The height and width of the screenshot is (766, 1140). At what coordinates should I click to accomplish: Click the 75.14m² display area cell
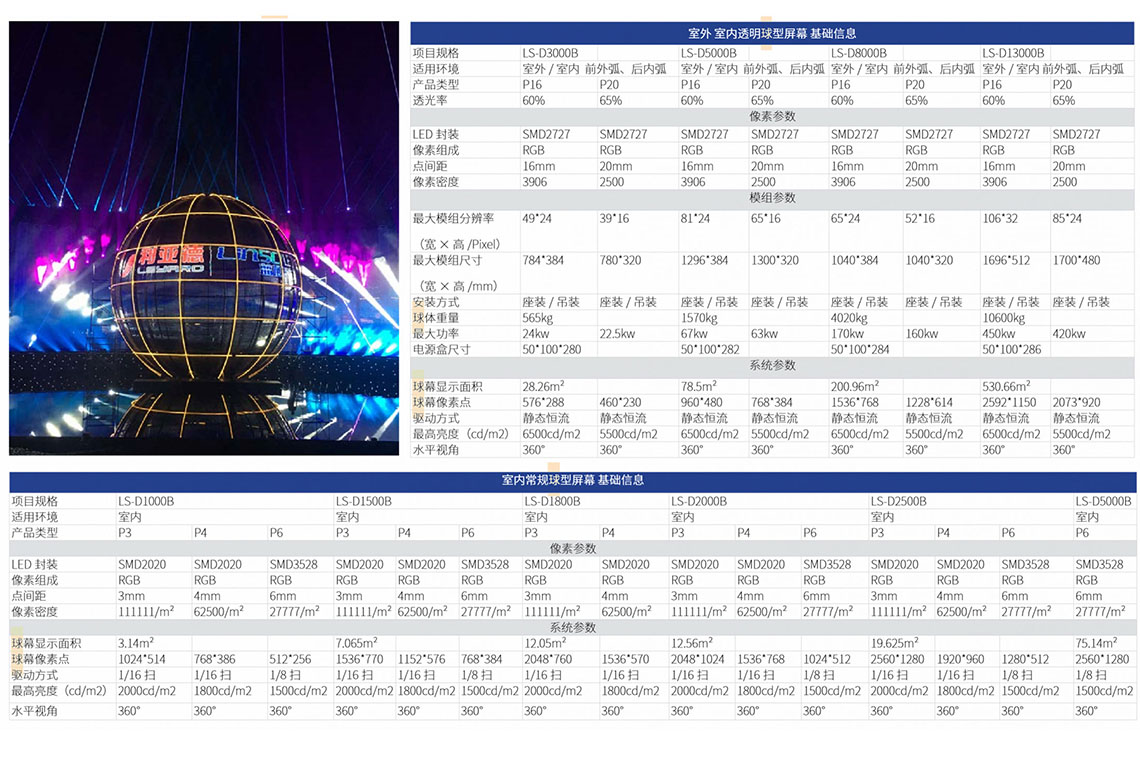click(1096, 644)
